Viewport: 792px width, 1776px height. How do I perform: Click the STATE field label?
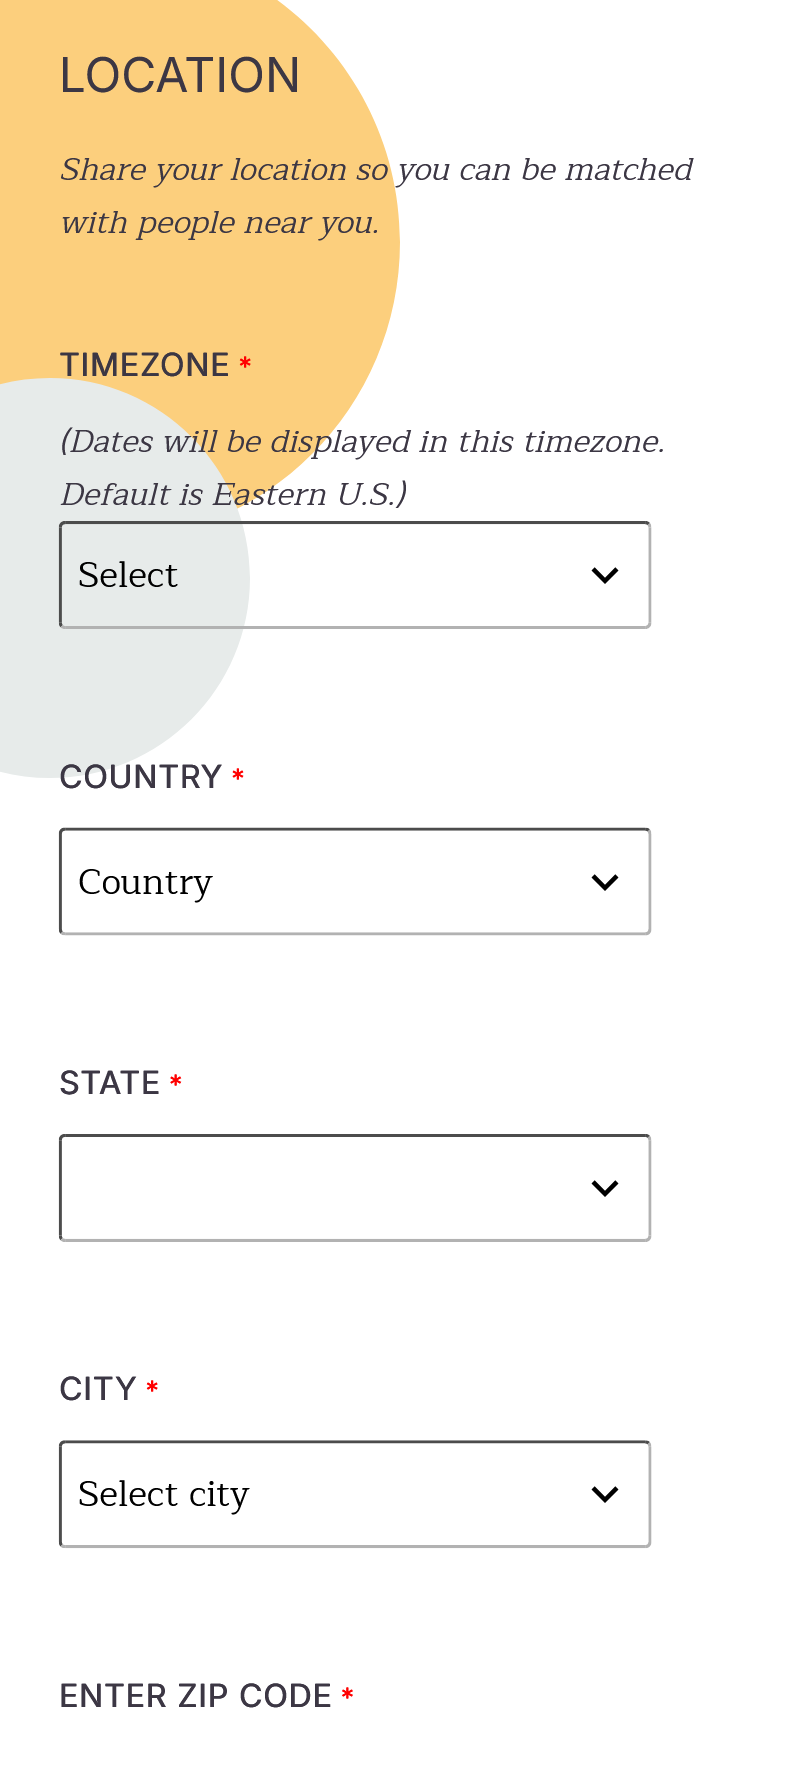pyautogui.click(x=110, y=1083)
